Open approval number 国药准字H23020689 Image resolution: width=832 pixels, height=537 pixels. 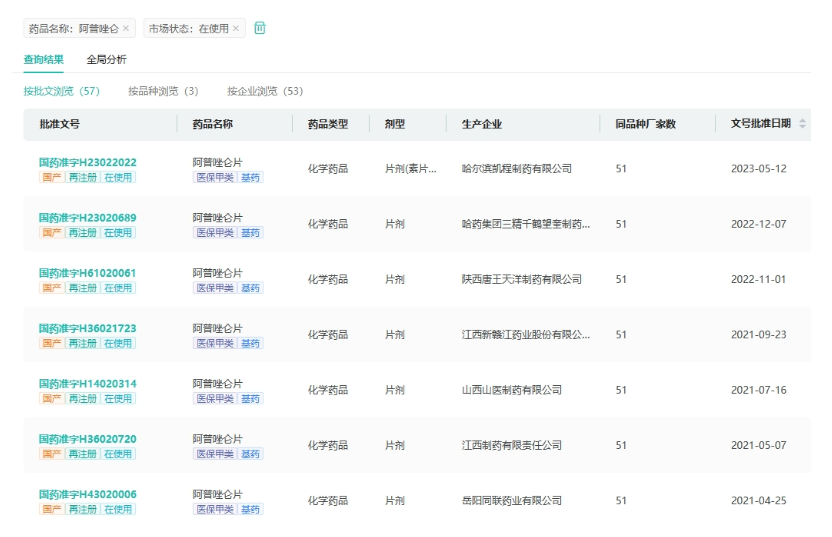point(88,218)
